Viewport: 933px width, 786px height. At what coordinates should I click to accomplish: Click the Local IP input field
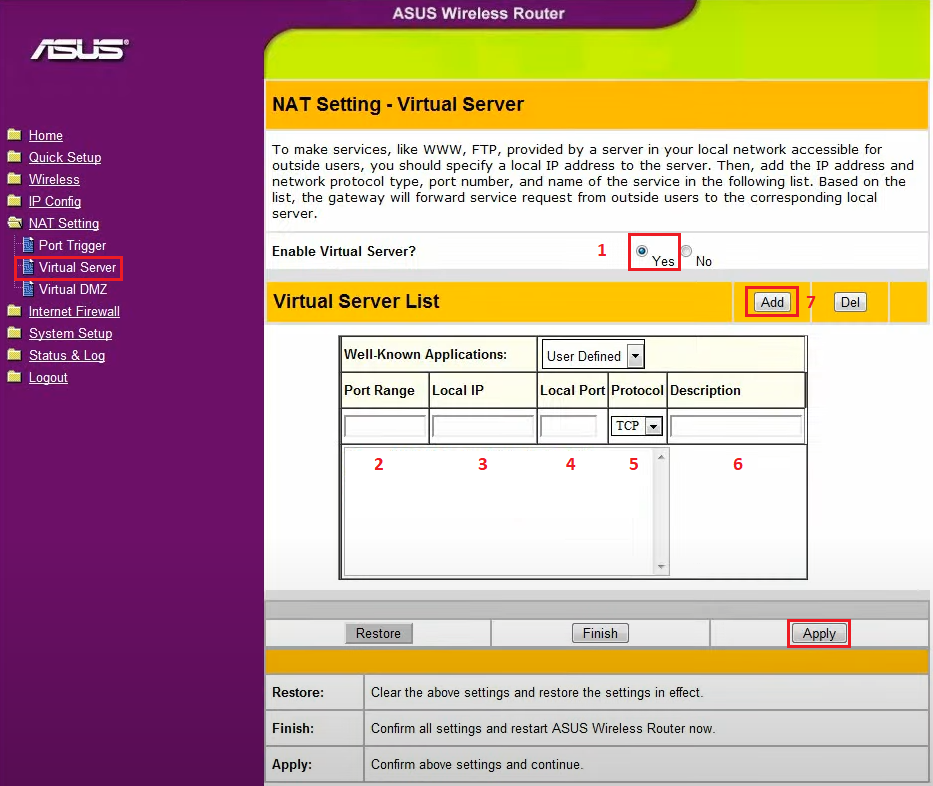[x=483, y=427]
